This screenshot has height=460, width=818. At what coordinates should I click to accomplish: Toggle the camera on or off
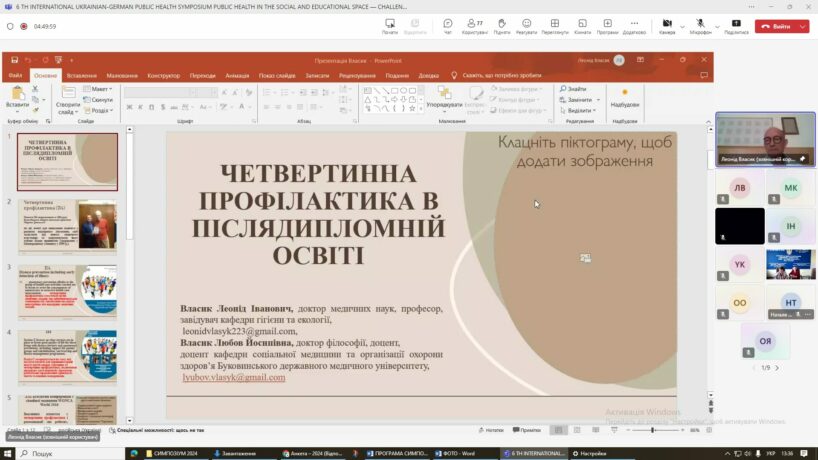(666, 23)
